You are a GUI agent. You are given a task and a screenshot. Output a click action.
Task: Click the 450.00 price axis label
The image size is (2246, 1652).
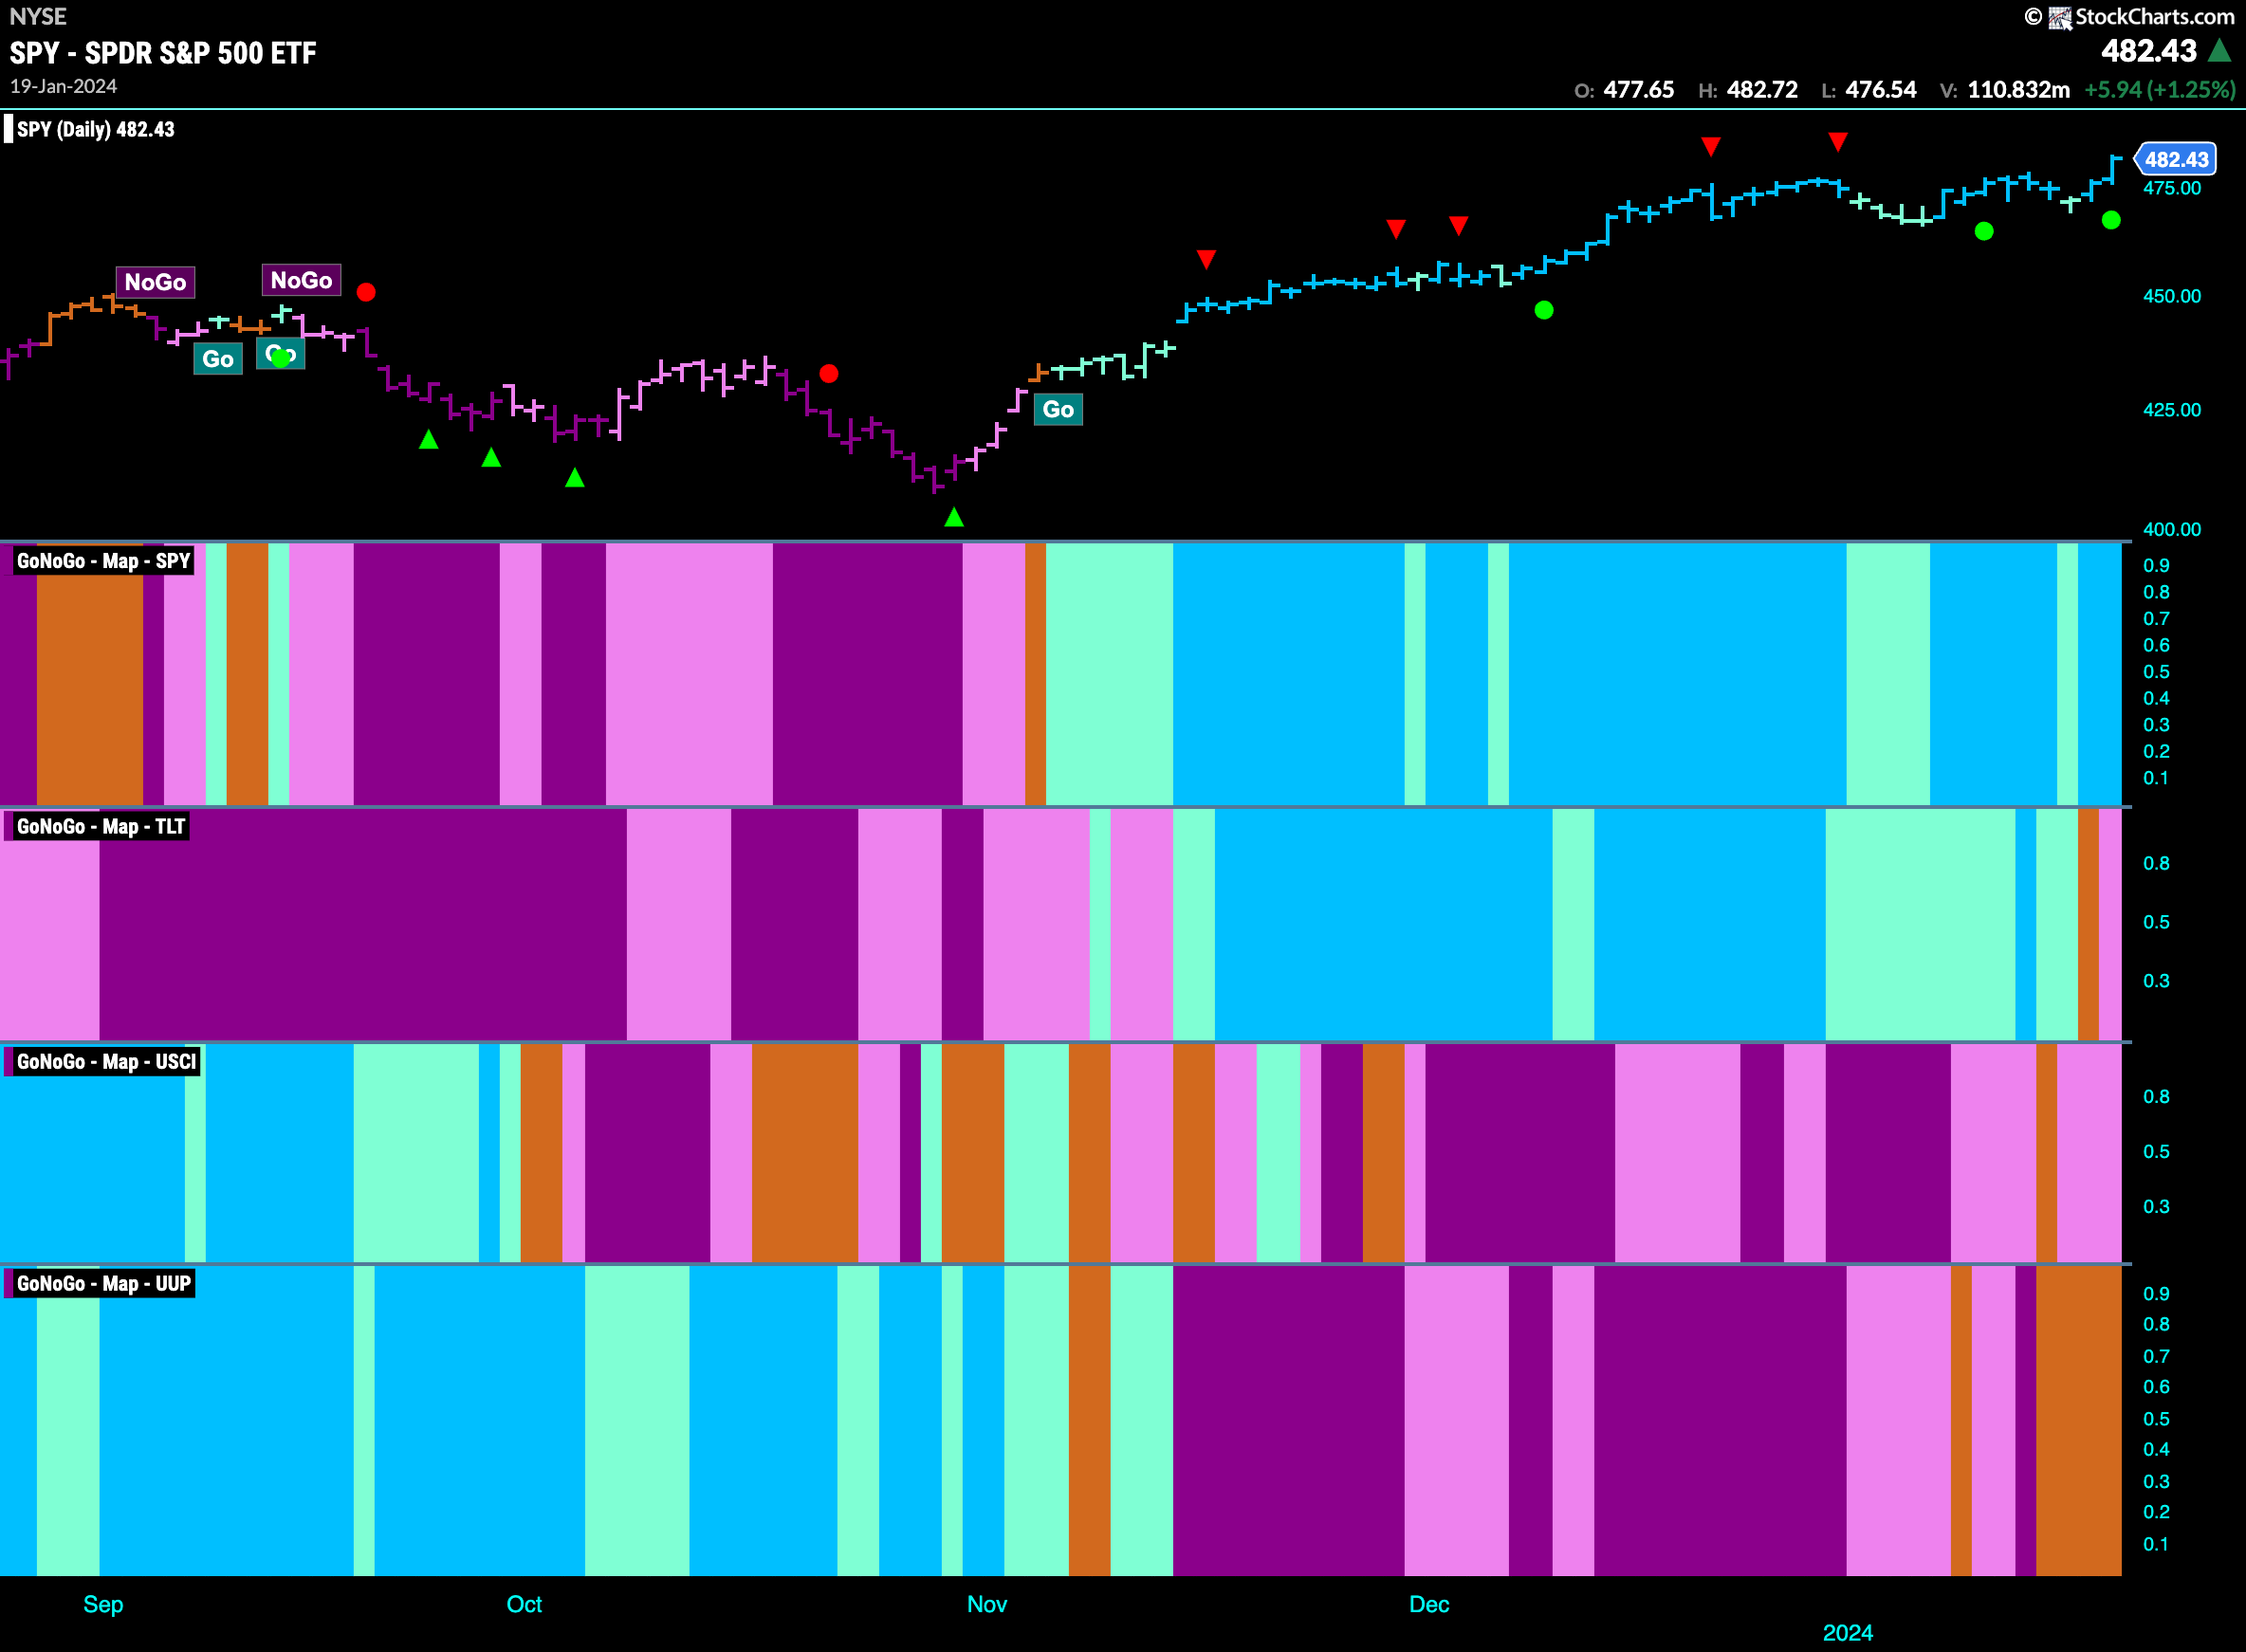point(2172,296)
